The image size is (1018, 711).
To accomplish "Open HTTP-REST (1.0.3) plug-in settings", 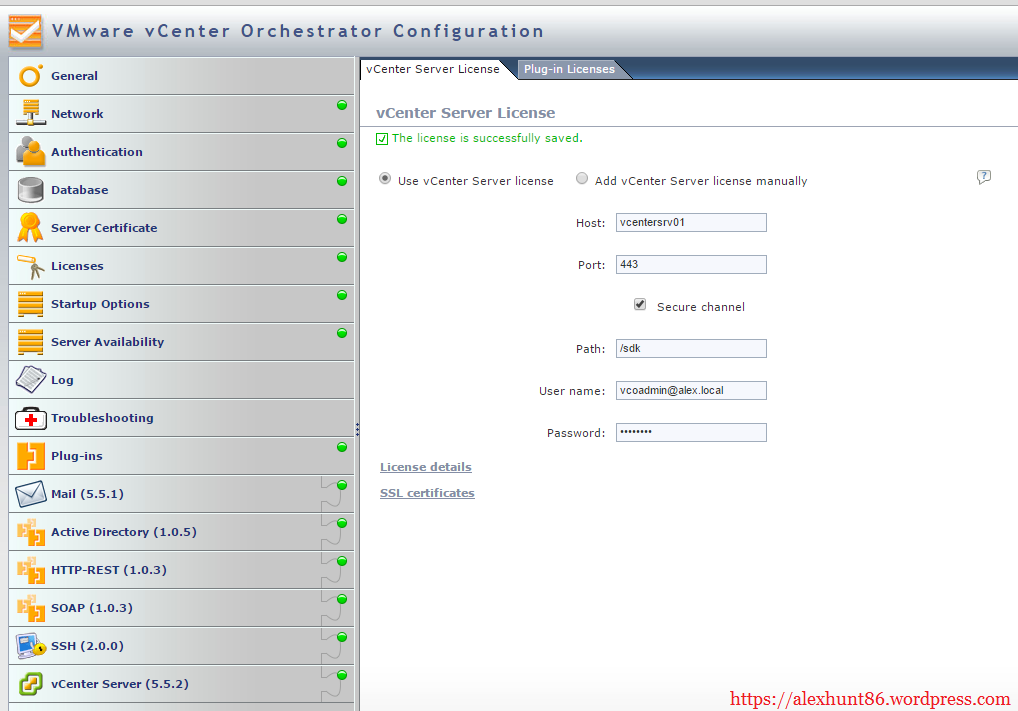I will coord(181,570).
